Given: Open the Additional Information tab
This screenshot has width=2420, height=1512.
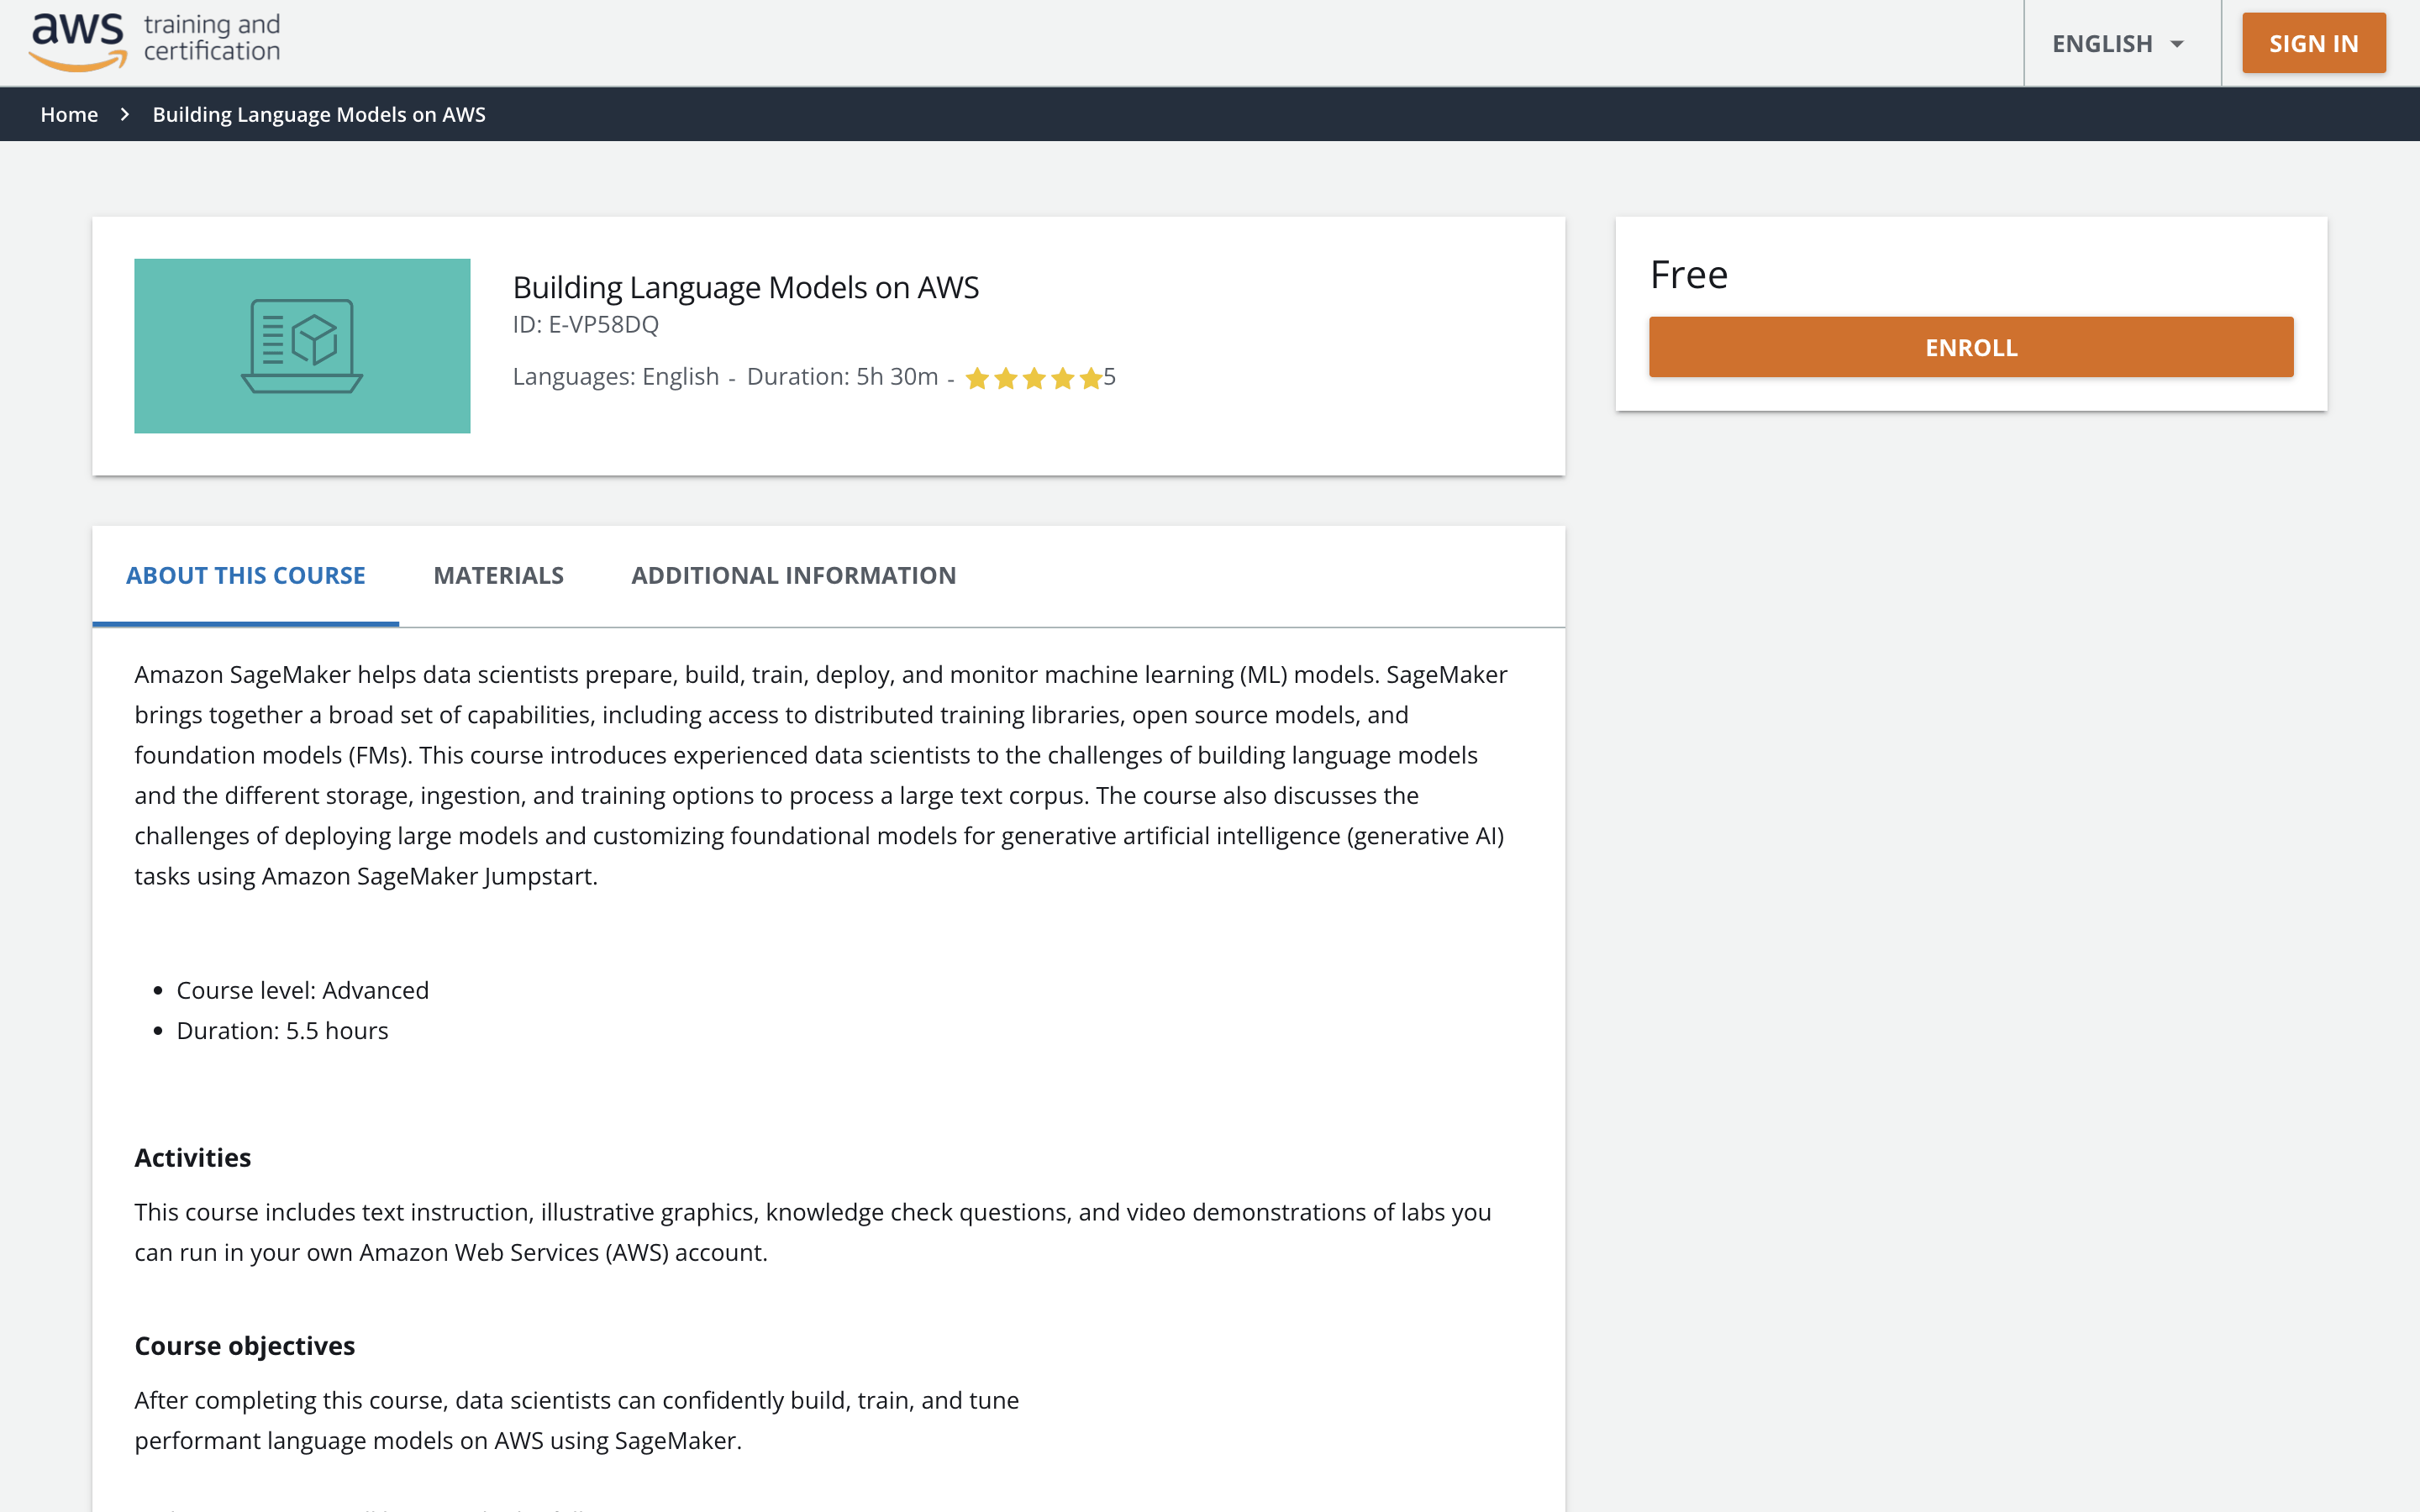Looking at the screenshot, I should [x=793, y=576].
